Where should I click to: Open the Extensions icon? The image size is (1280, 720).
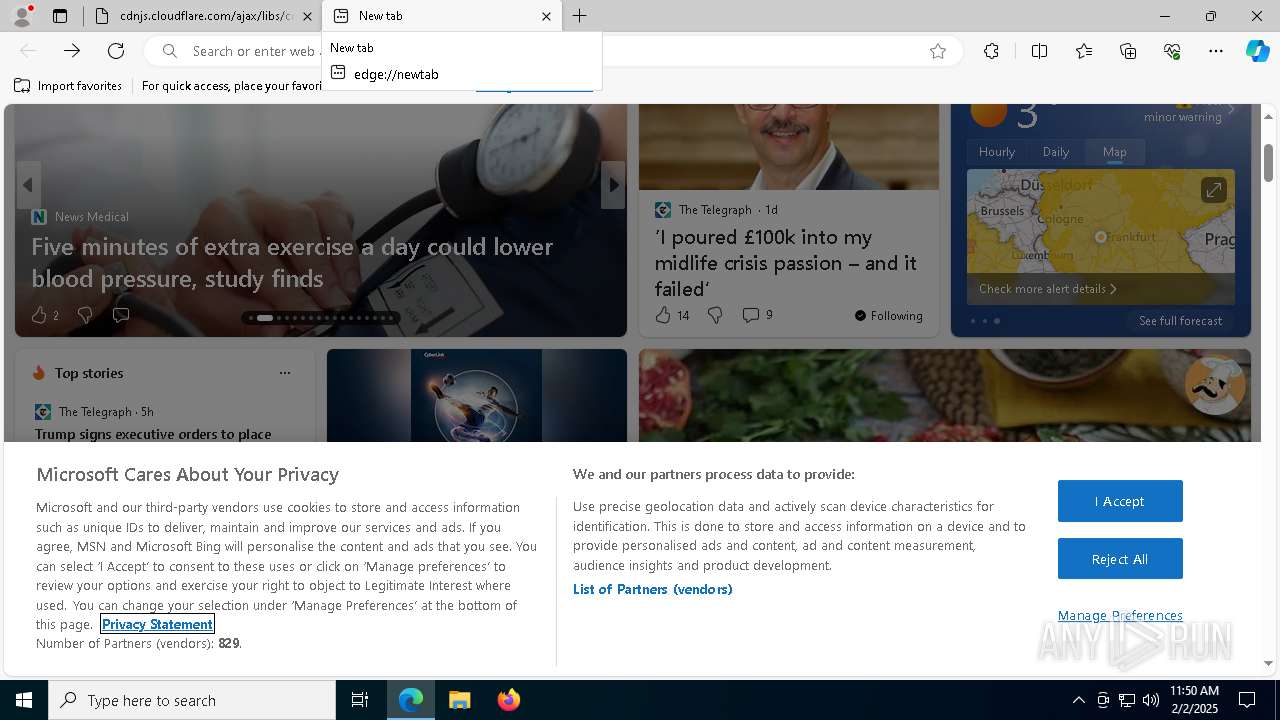pos(991,51)
